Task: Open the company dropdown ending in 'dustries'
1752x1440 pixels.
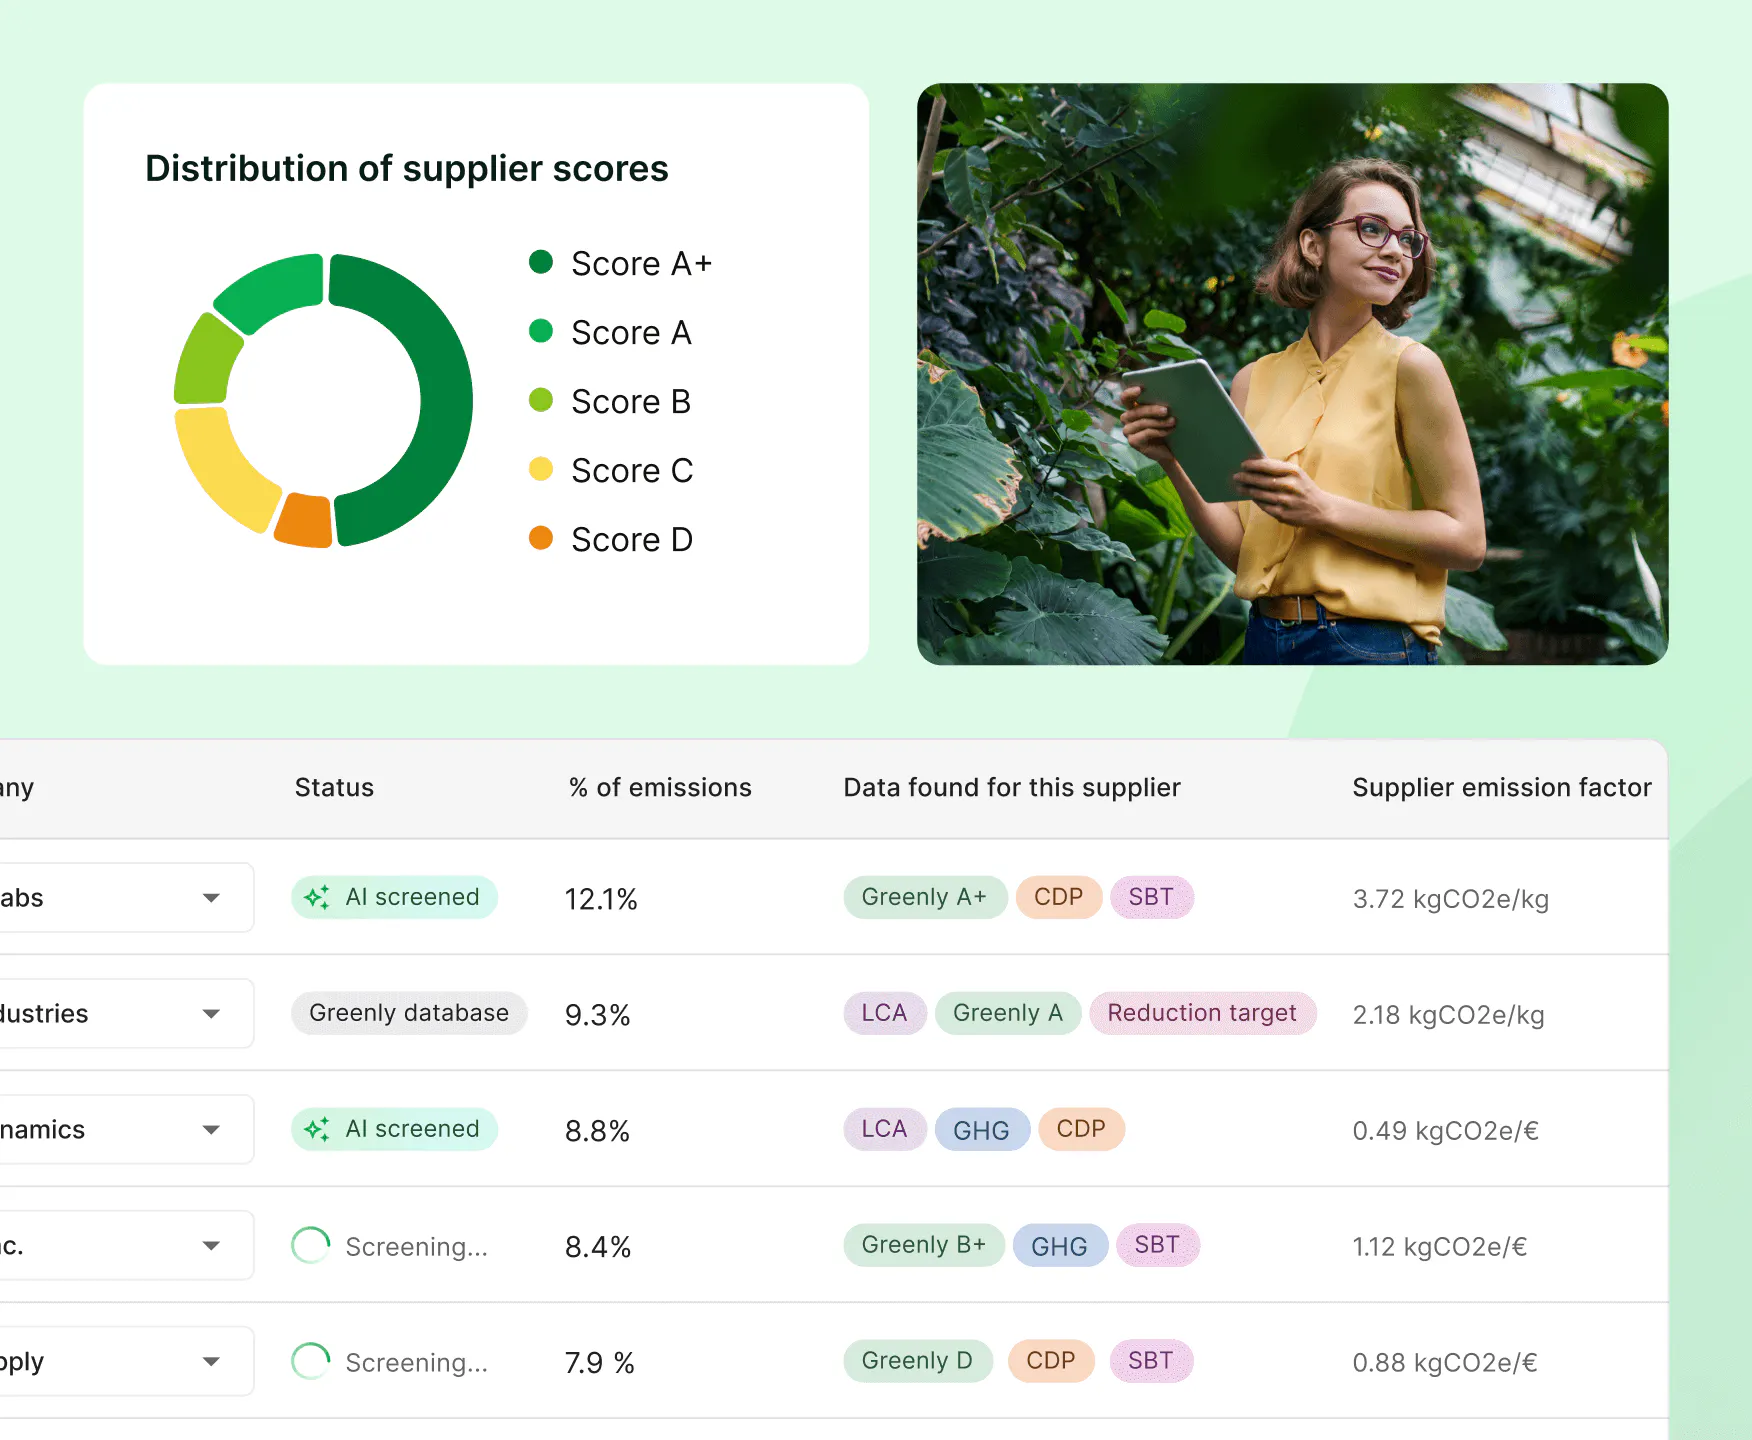Action: coord(126,1013)
